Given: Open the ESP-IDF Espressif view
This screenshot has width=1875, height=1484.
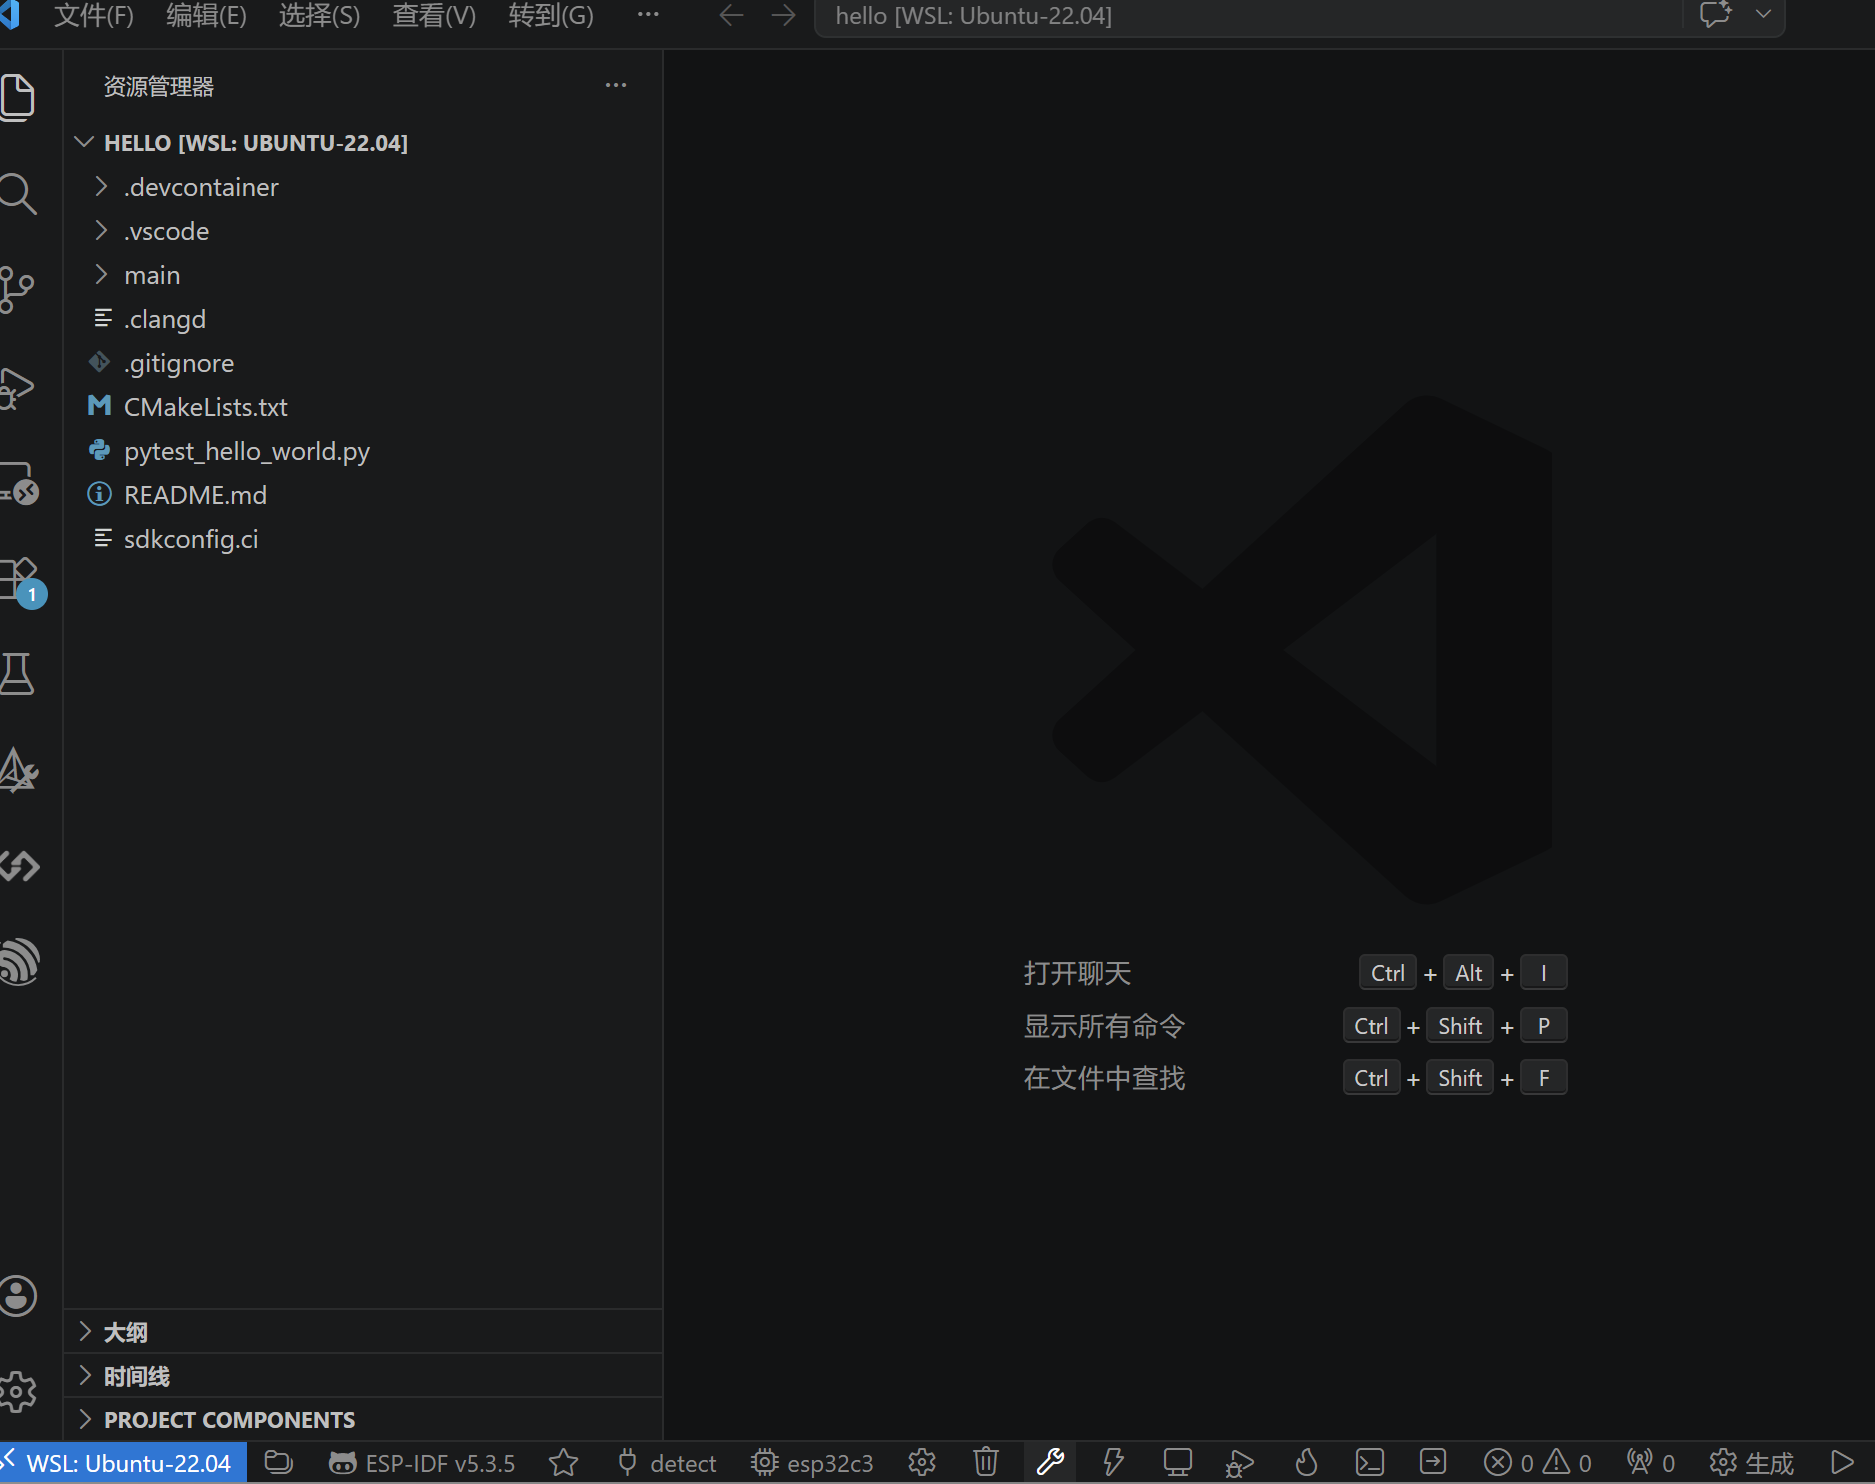Looking at the screenshot, I should point(20,962).
